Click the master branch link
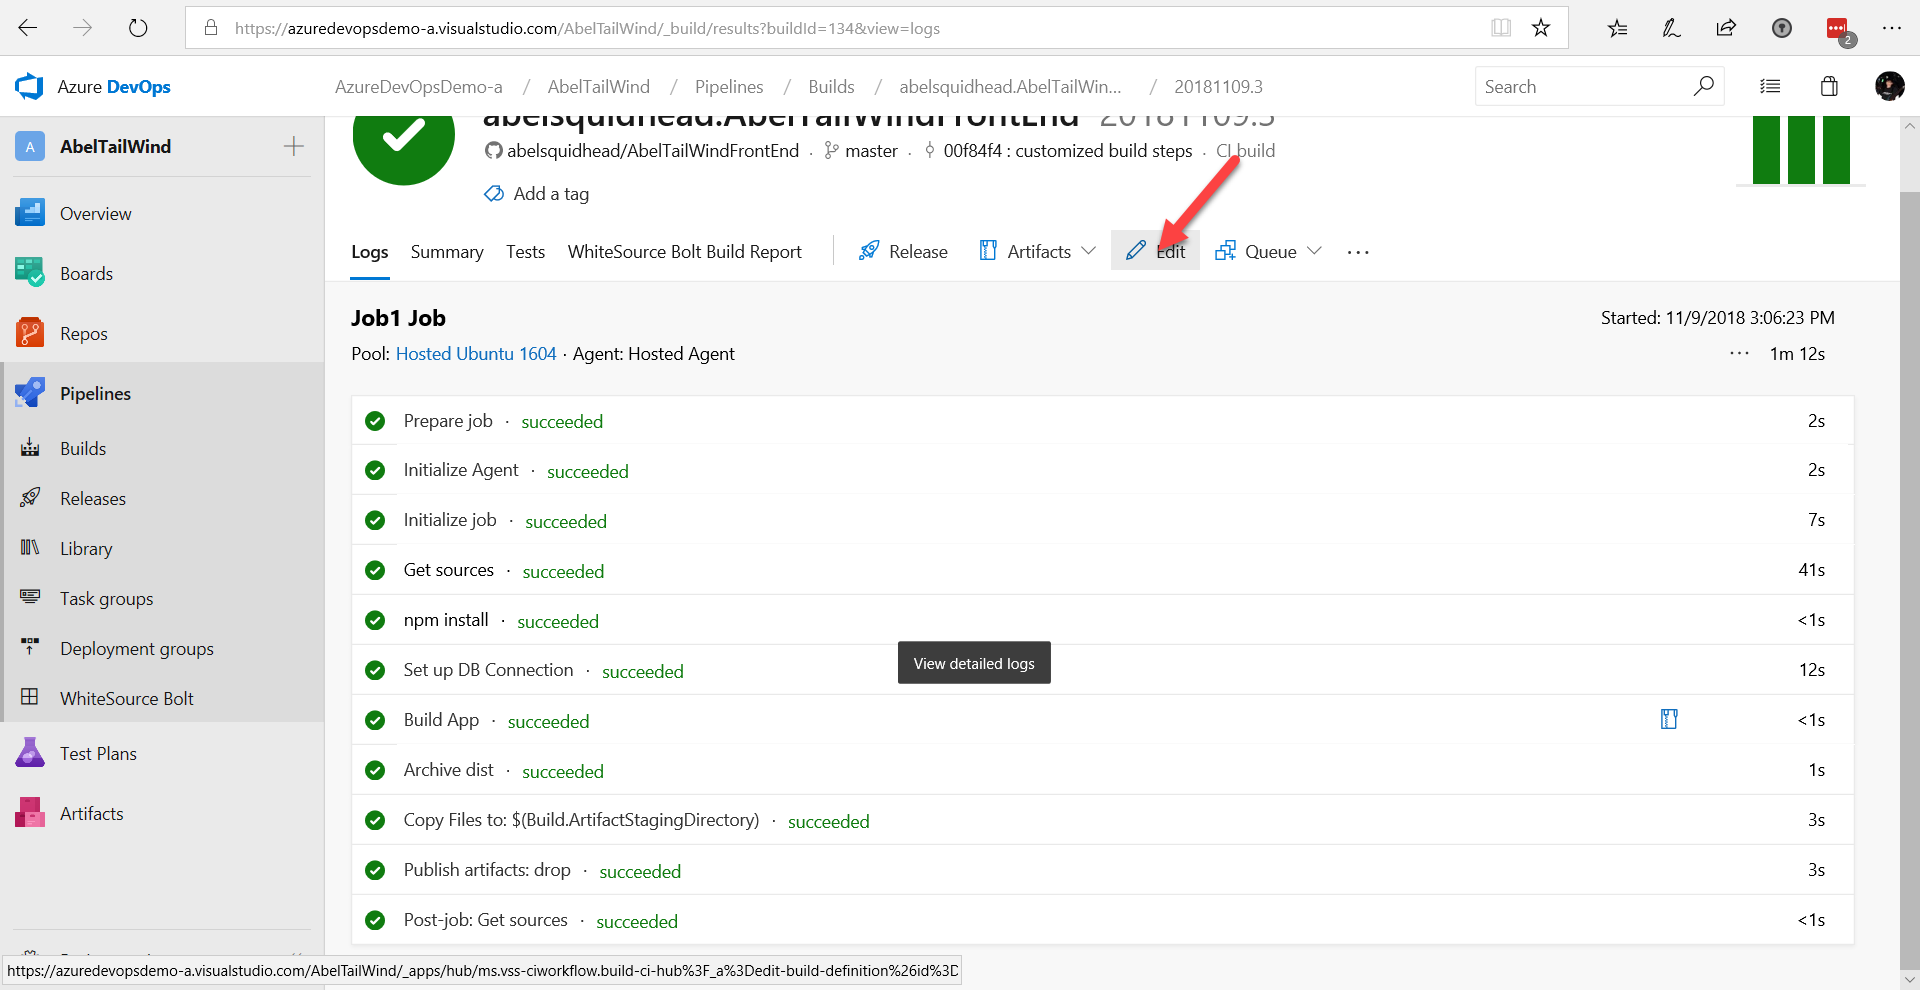Image resolution: width=1920 pixels, height=990 pixels. [871, 151]
